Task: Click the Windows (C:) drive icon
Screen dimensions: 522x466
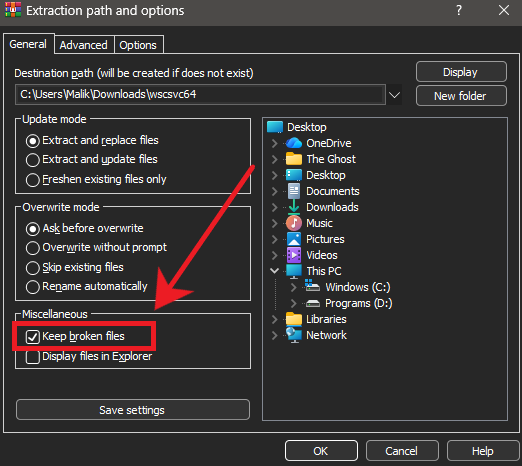Action: [312, 286]
